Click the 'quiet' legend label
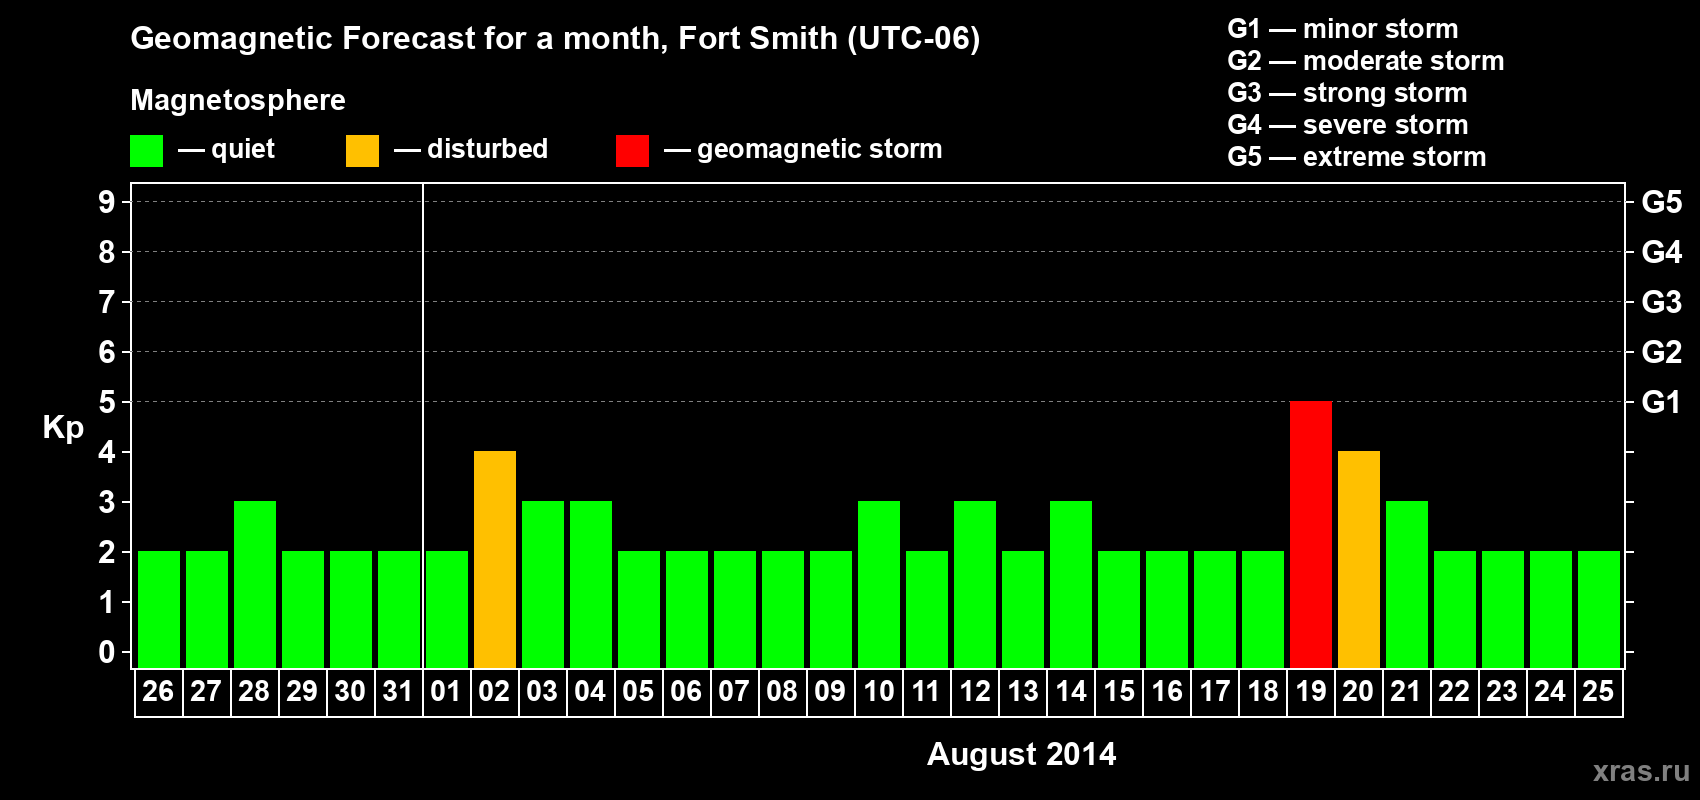Screen dimensions: 1700x800 coord(243,150)
